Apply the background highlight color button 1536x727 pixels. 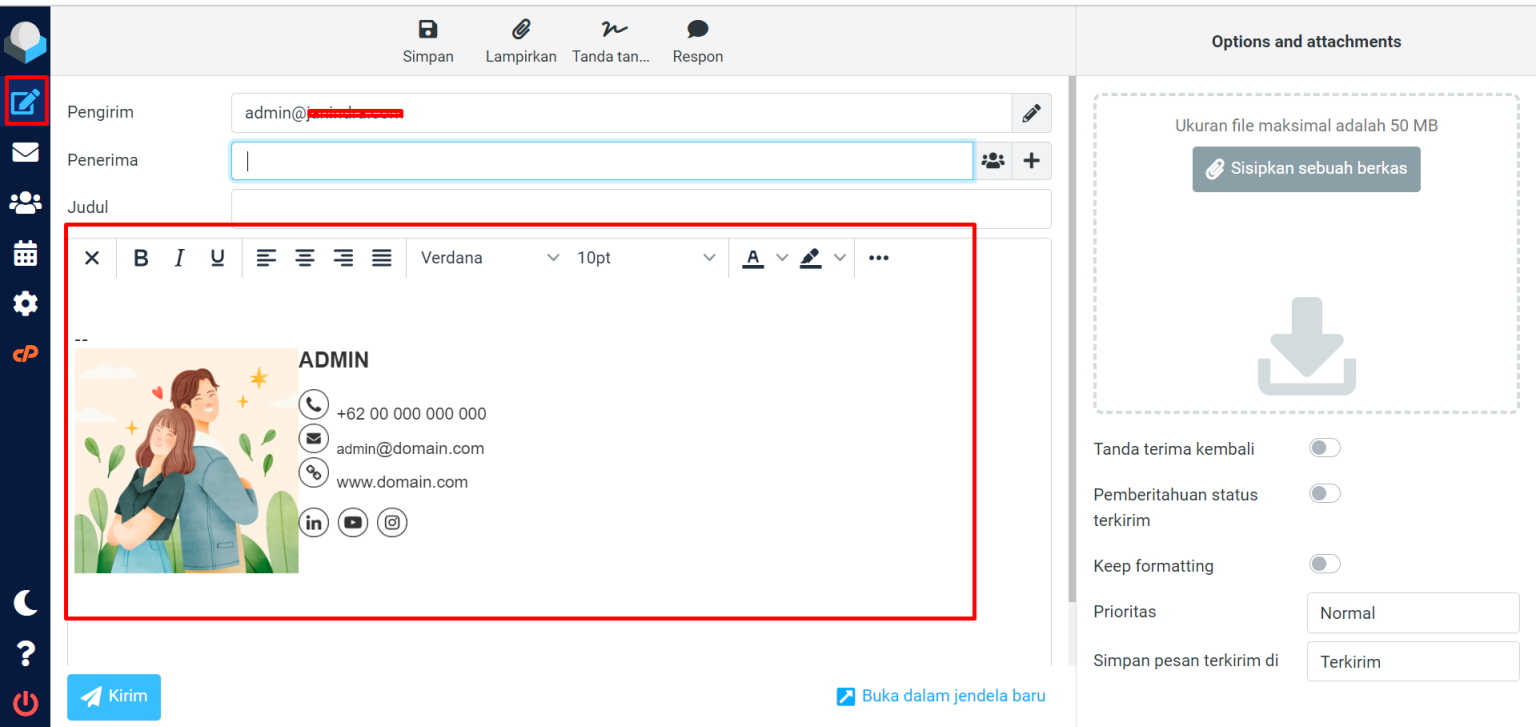point(811,258)
